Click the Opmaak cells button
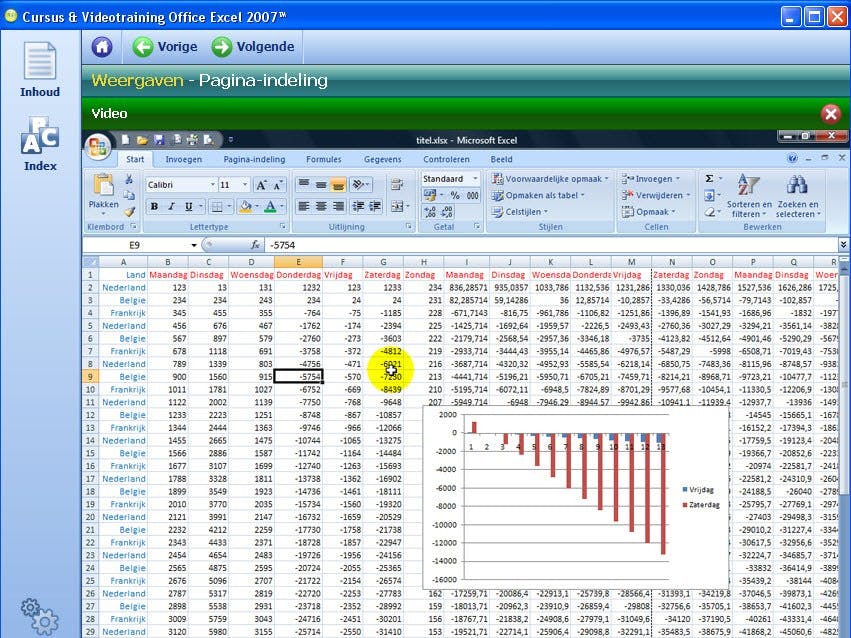The image size is (851, 638). point(649,212)
